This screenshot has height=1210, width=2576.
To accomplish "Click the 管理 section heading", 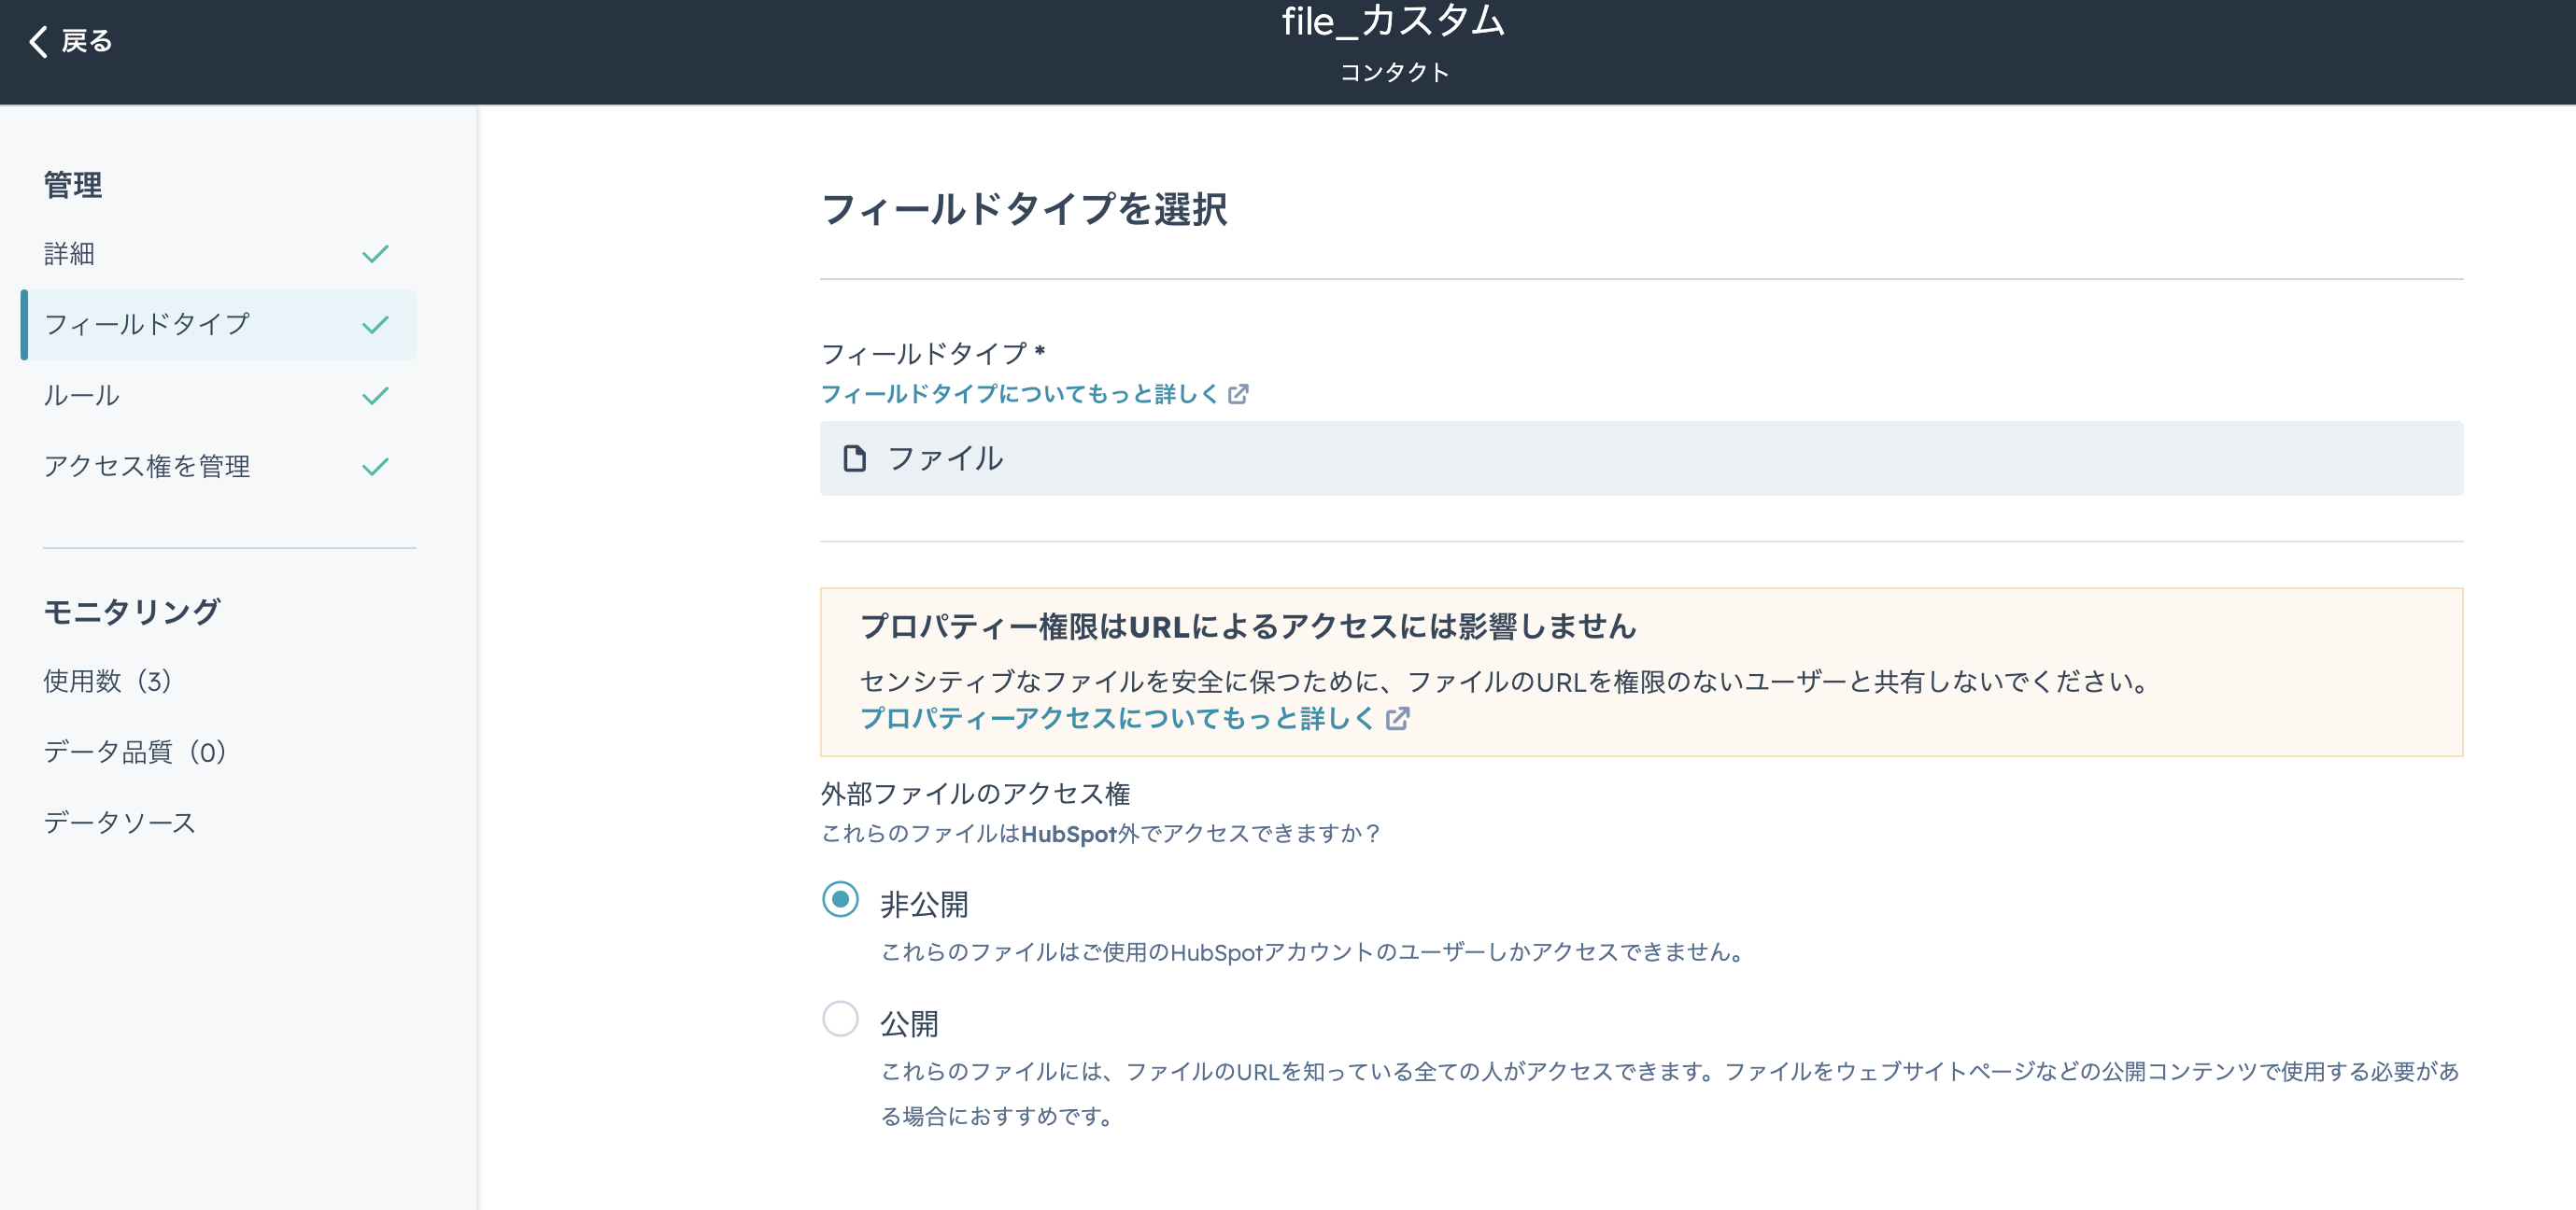I will 73,185.
